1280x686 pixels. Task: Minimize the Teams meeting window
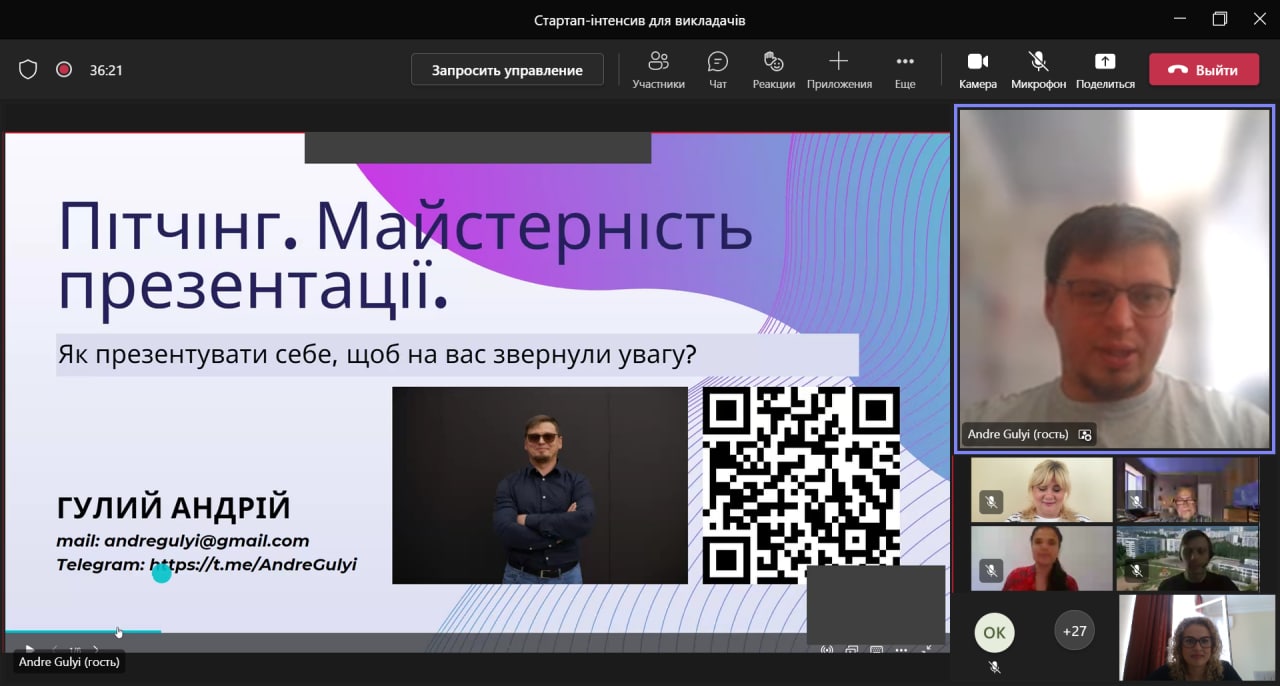(1179, 19)
